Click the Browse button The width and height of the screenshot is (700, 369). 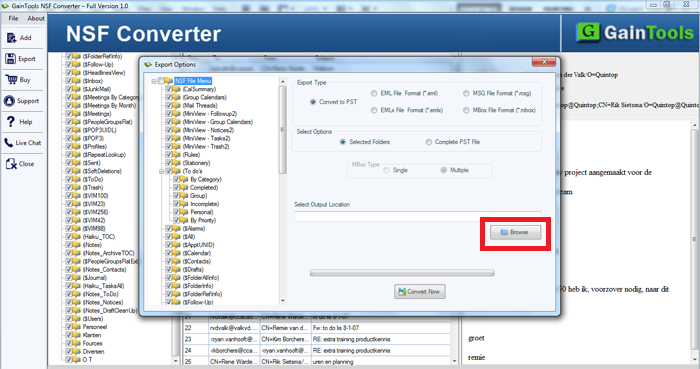(x=516, y=232)
